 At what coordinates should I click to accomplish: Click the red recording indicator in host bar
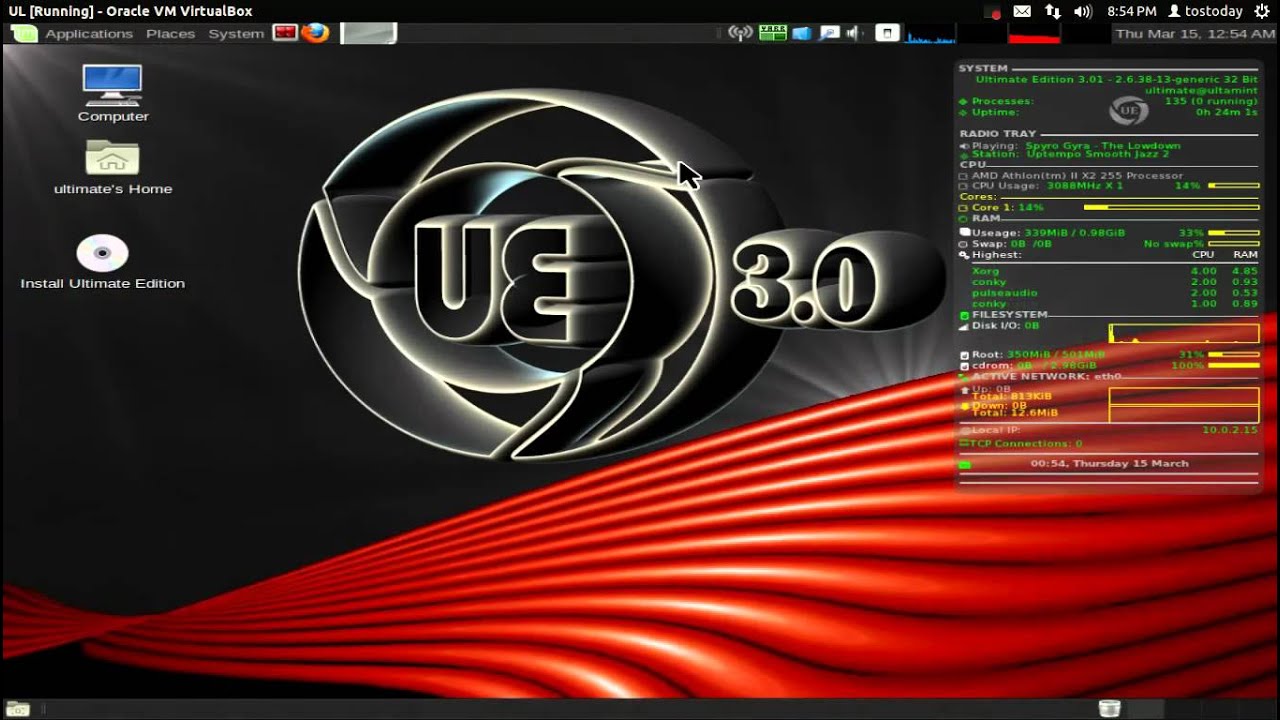point(993,12)
